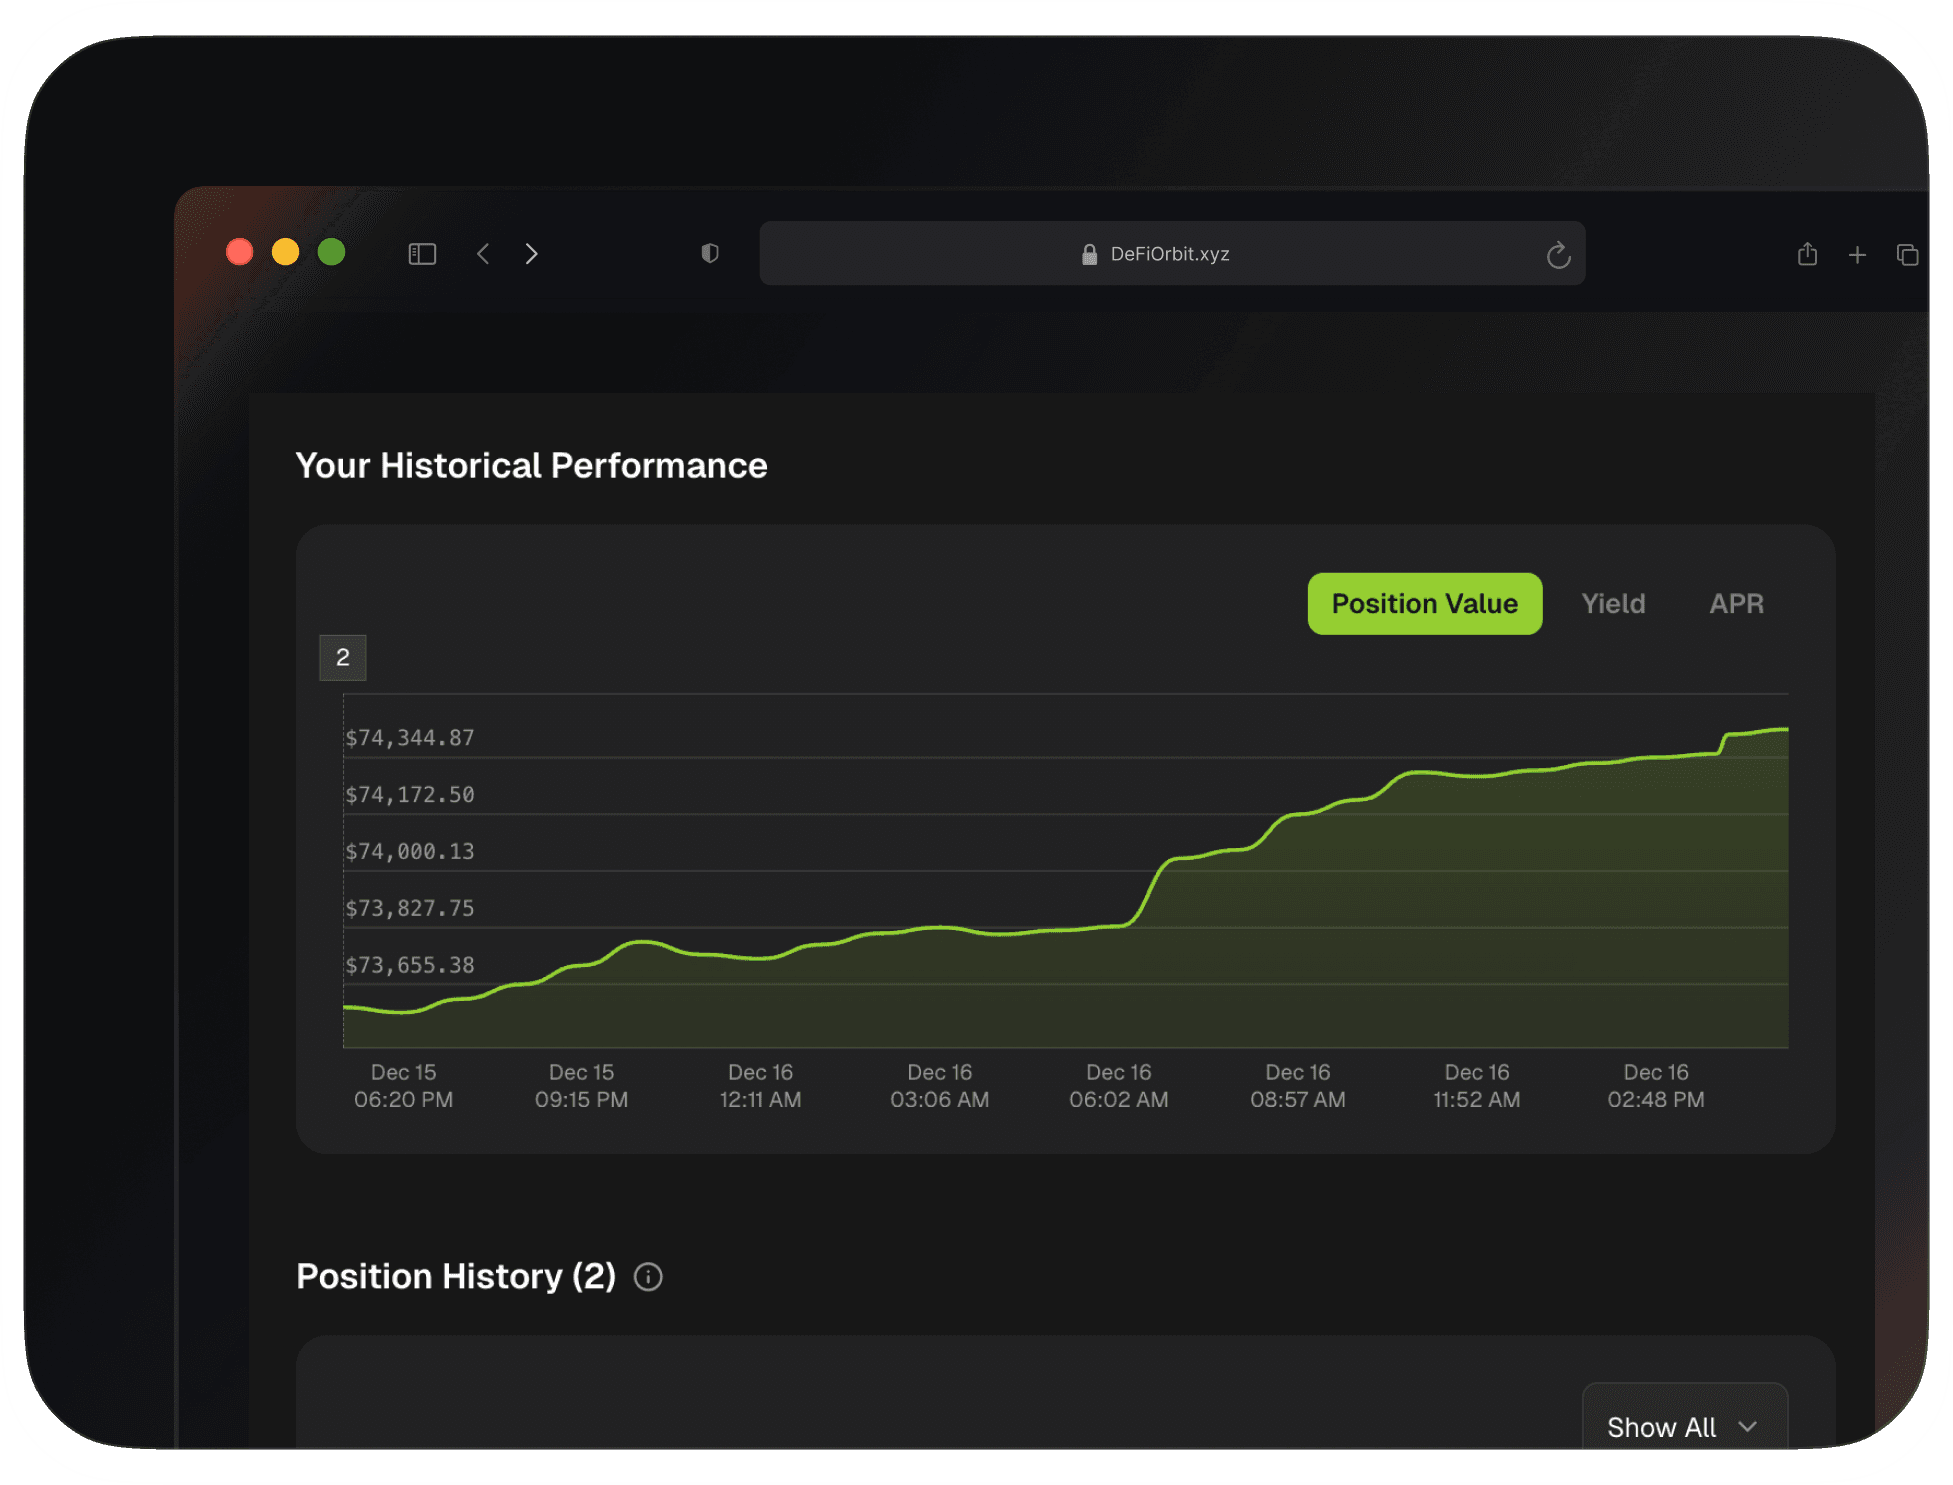Click the number 2 badge above chart
This screenshot has height=1485, width=1953.
343,658
